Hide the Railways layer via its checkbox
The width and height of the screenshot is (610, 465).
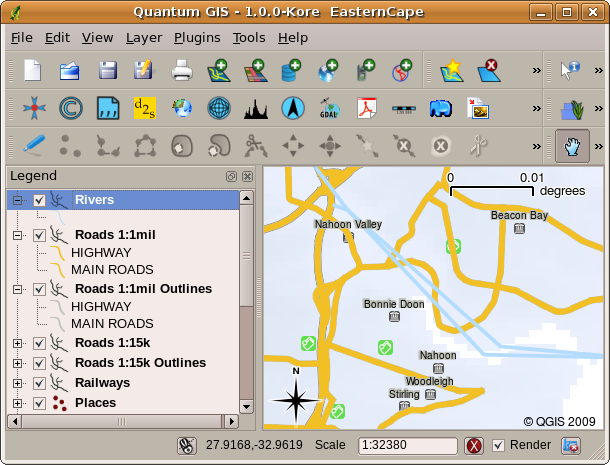click(39, 383)
